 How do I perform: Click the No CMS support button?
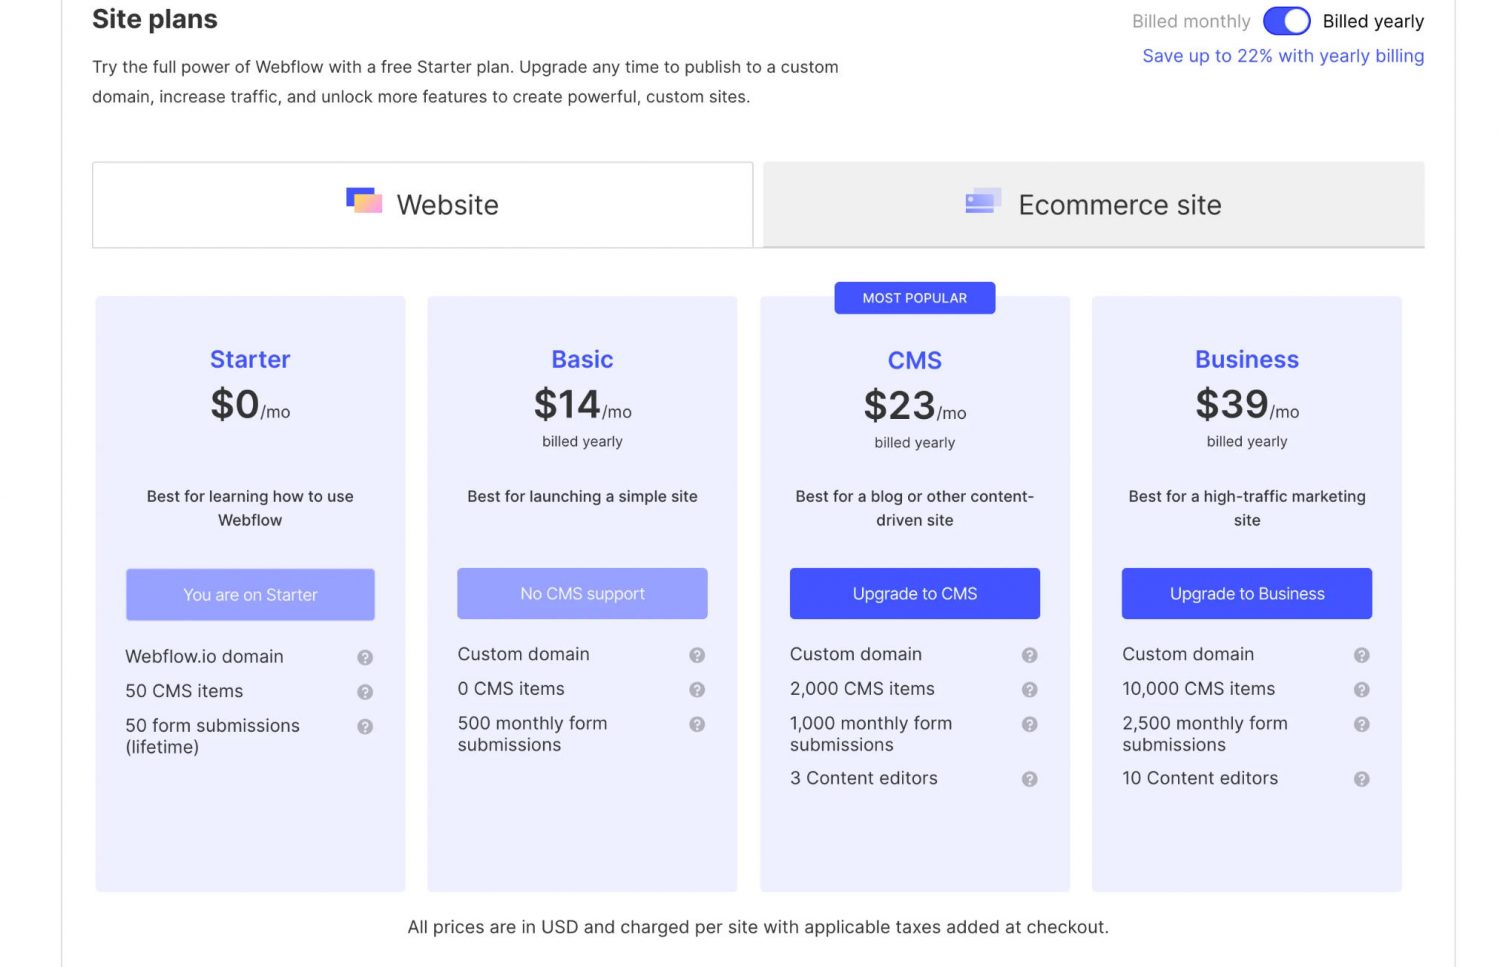tap(582, 594)
